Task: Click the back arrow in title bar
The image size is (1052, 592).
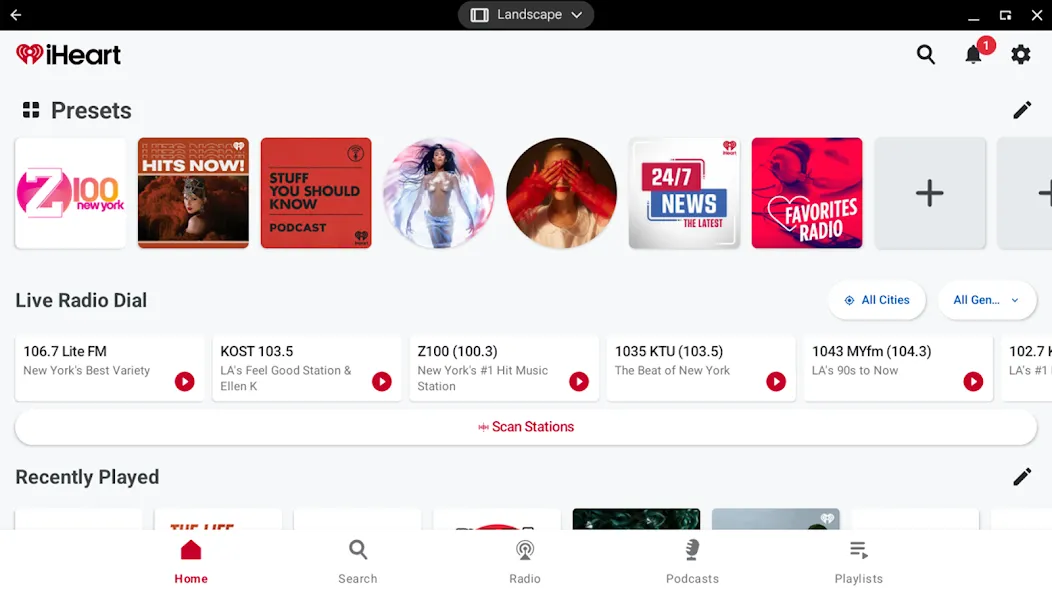Action: click(15, 15)
